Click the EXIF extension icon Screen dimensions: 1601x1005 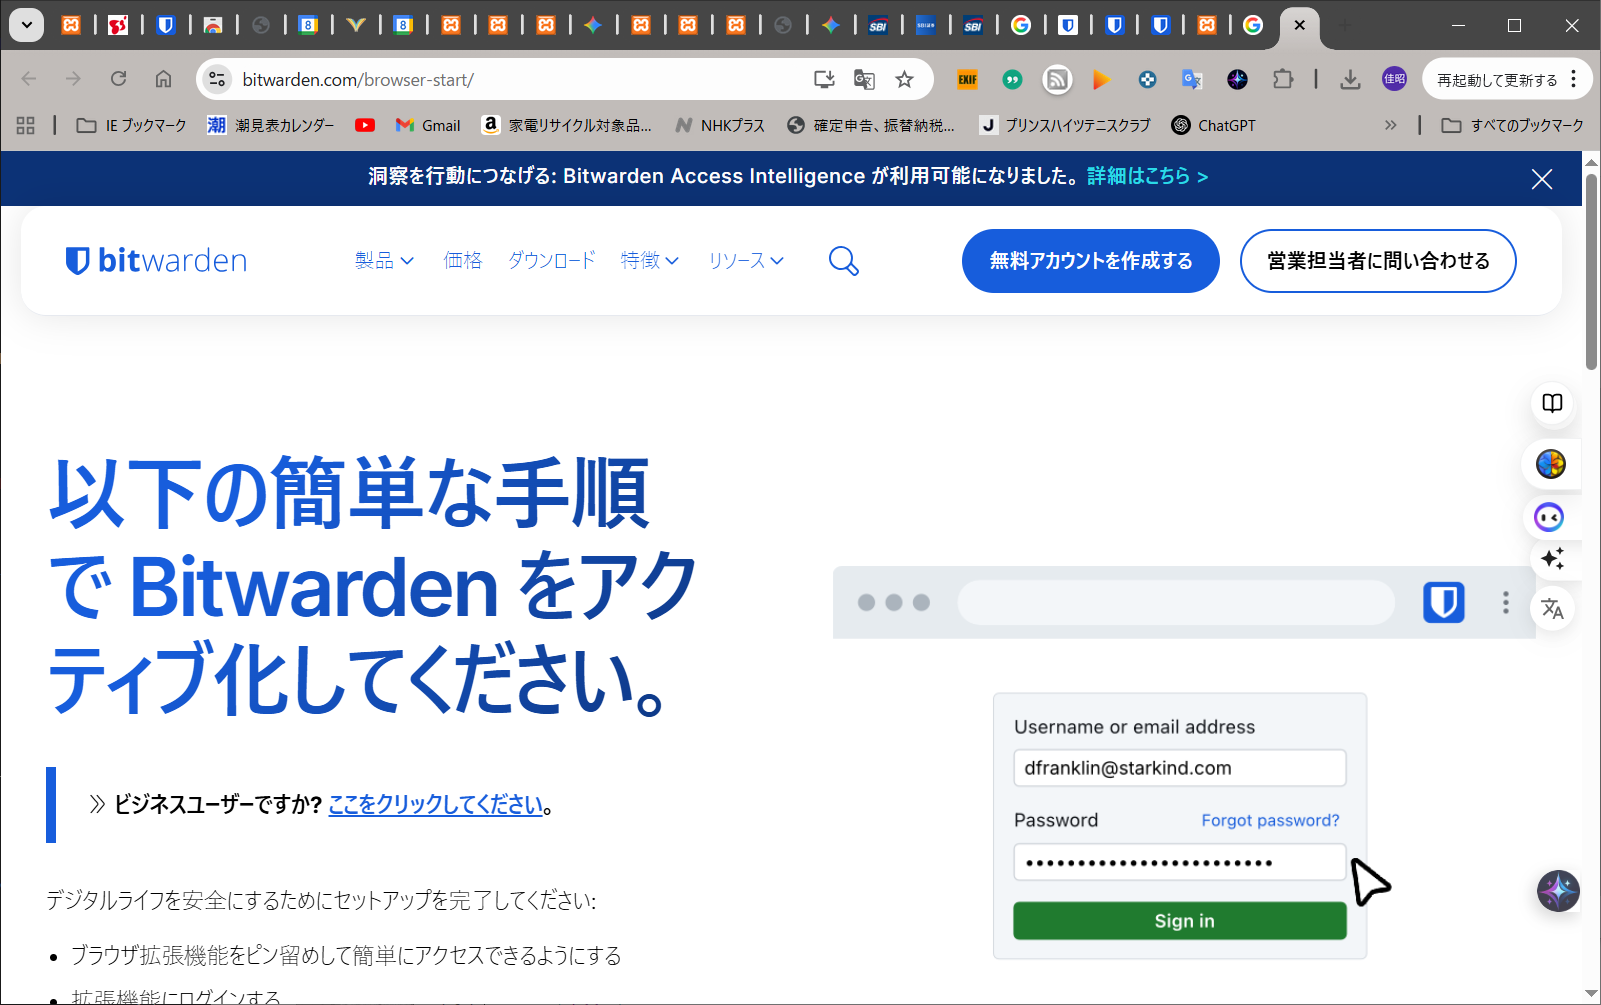[x=967, y=80]
